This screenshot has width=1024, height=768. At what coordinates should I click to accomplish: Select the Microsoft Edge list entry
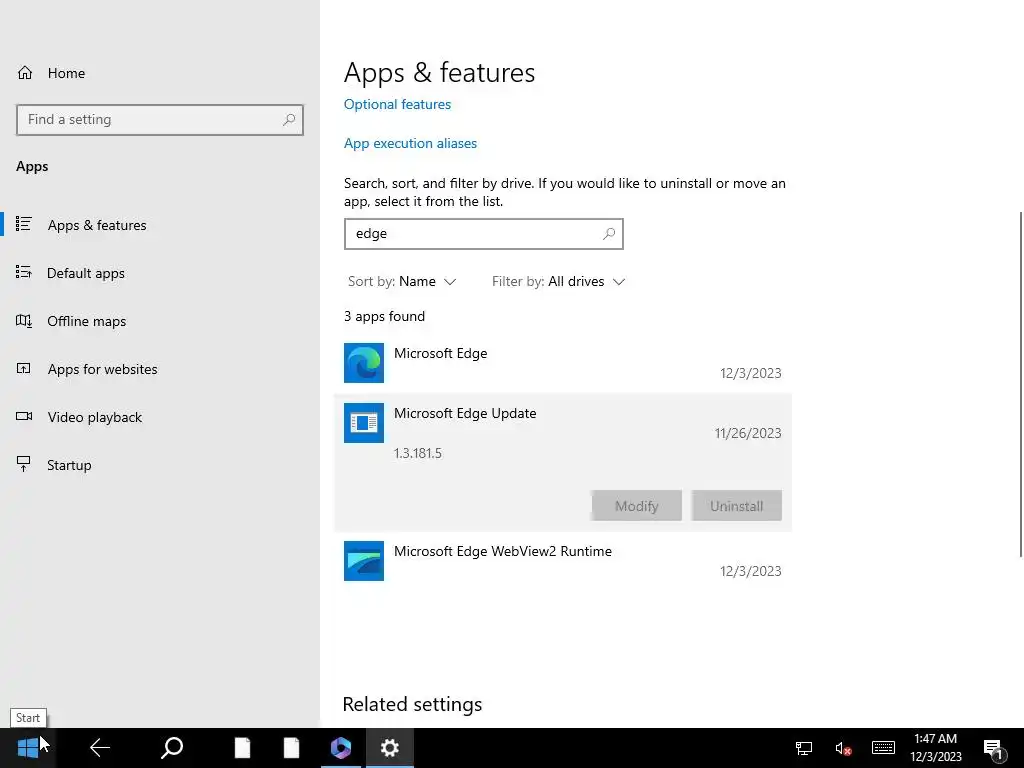click(x=563, y=363)
